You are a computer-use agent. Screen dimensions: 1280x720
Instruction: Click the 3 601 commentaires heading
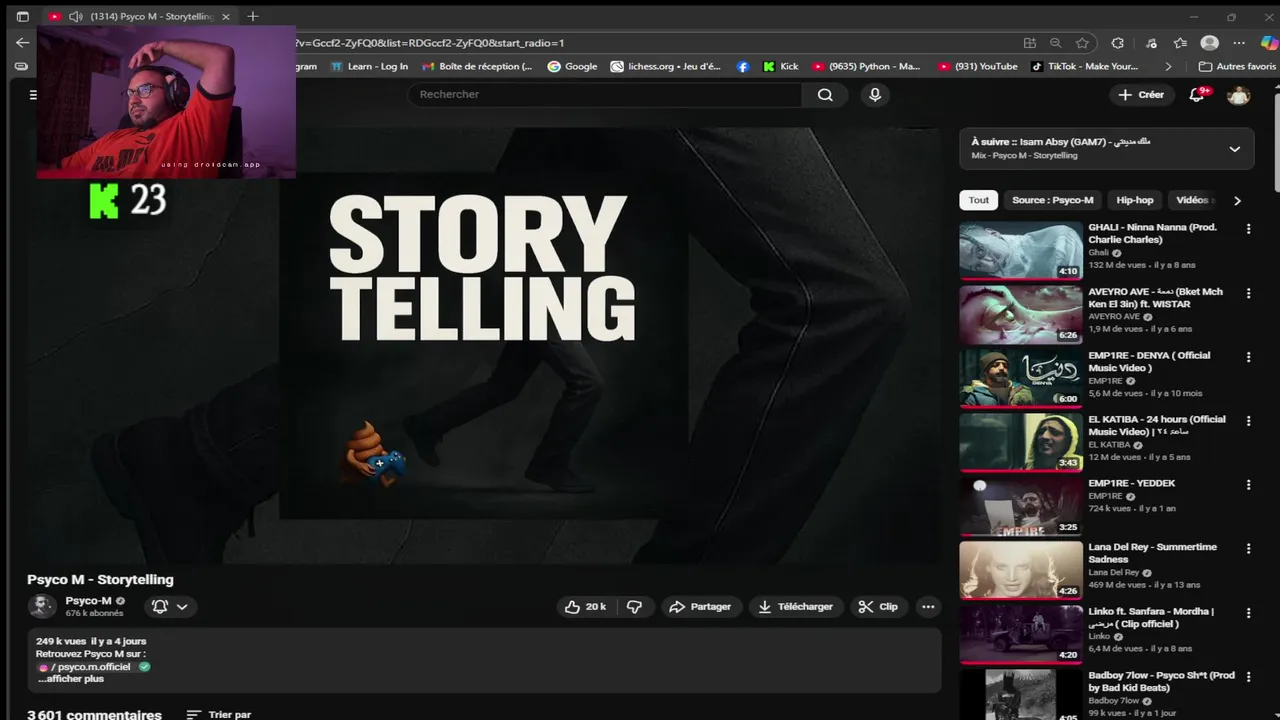[94, 715]
